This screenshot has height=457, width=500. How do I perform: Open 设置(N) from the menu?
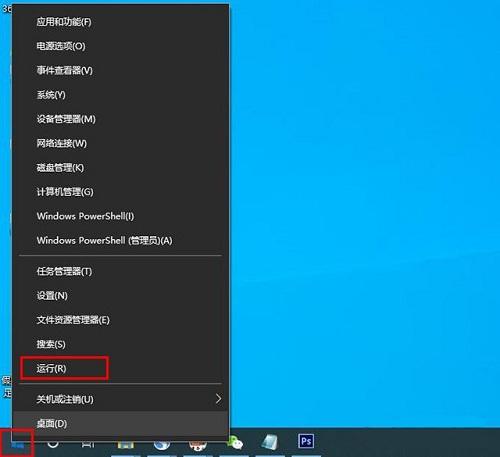[x=121, y=296]
